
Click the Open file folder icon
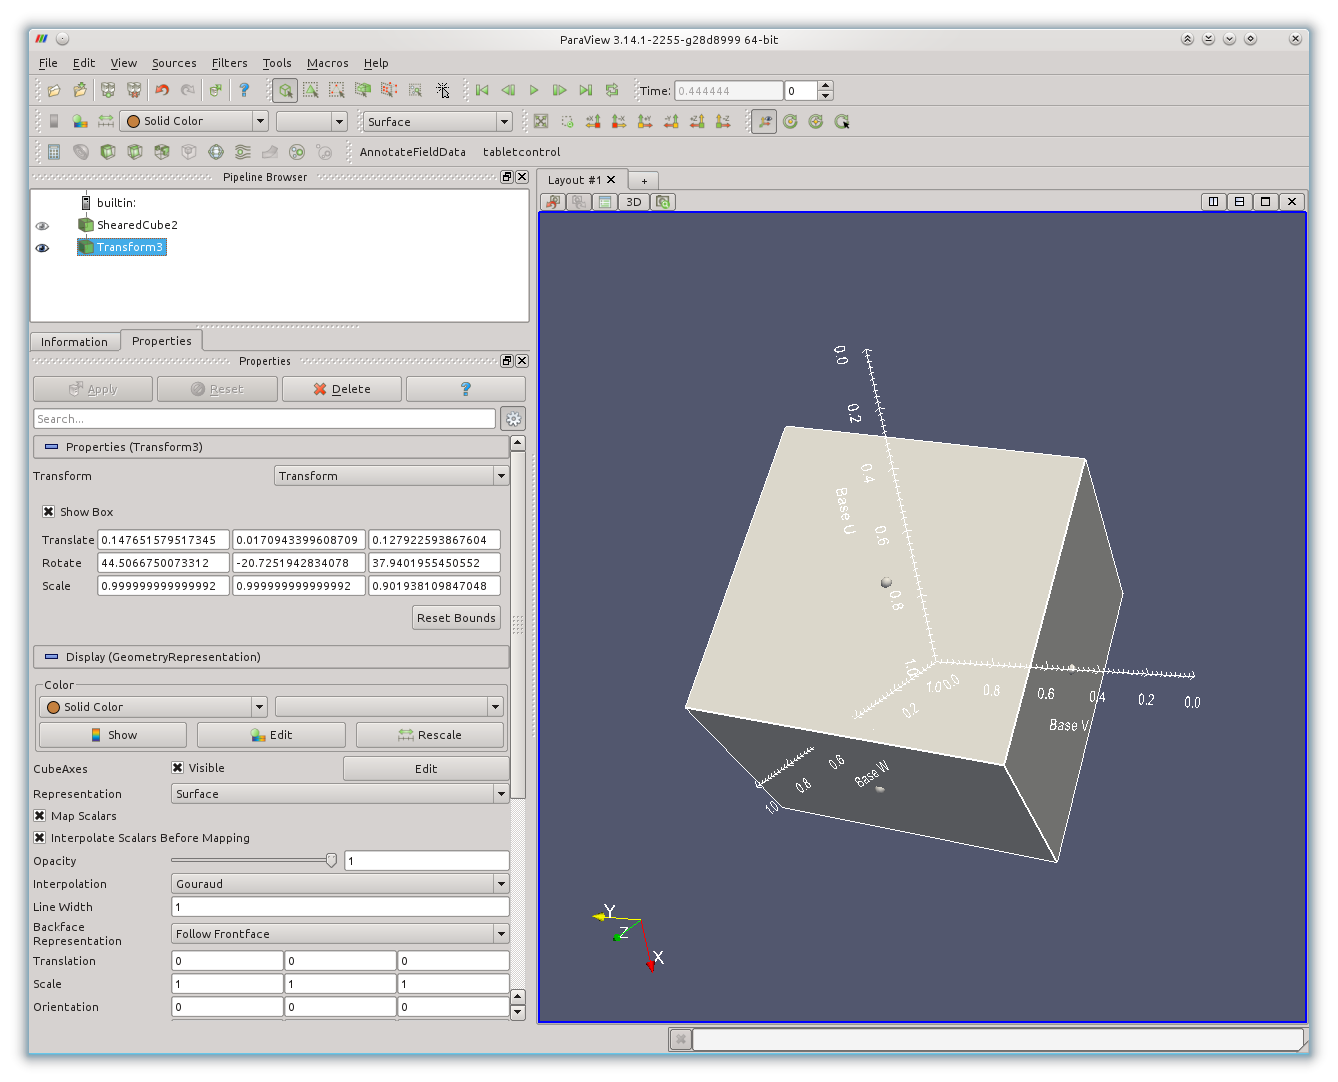[x=54, y=90]
